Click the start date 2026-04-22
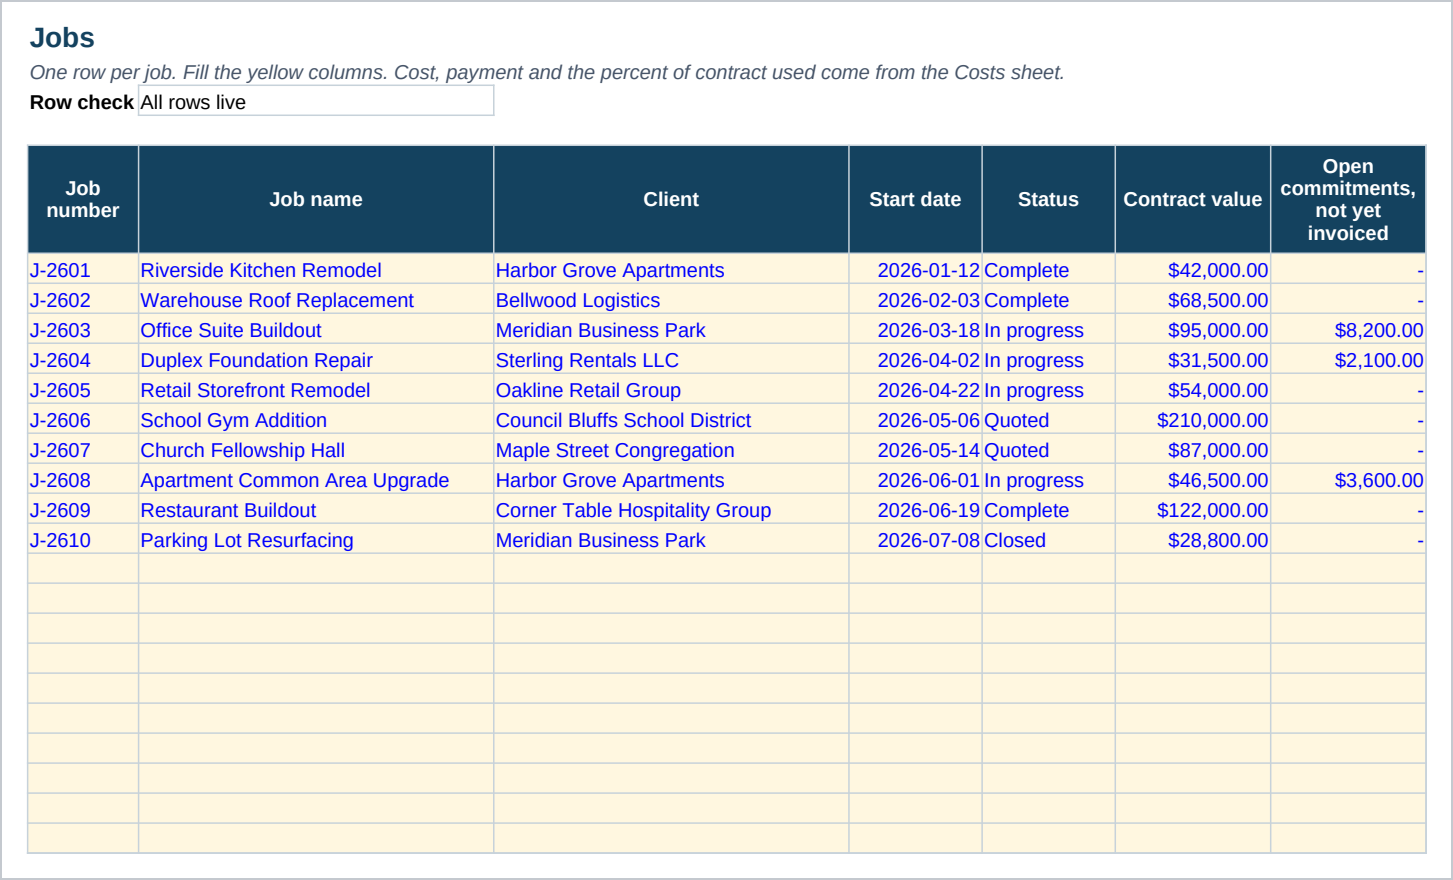The image size is (1453, 880). click(915, 390)
